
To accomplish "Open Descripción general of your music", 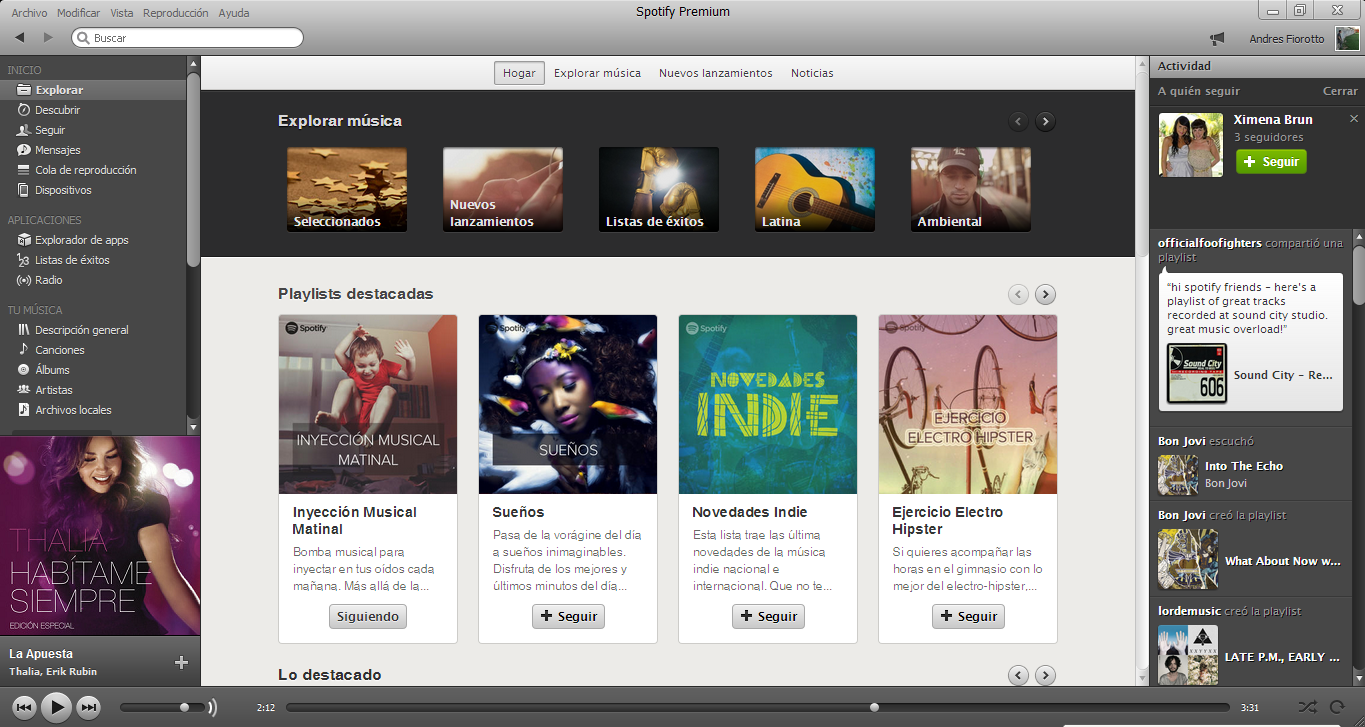I will click(x=93, y=330).
